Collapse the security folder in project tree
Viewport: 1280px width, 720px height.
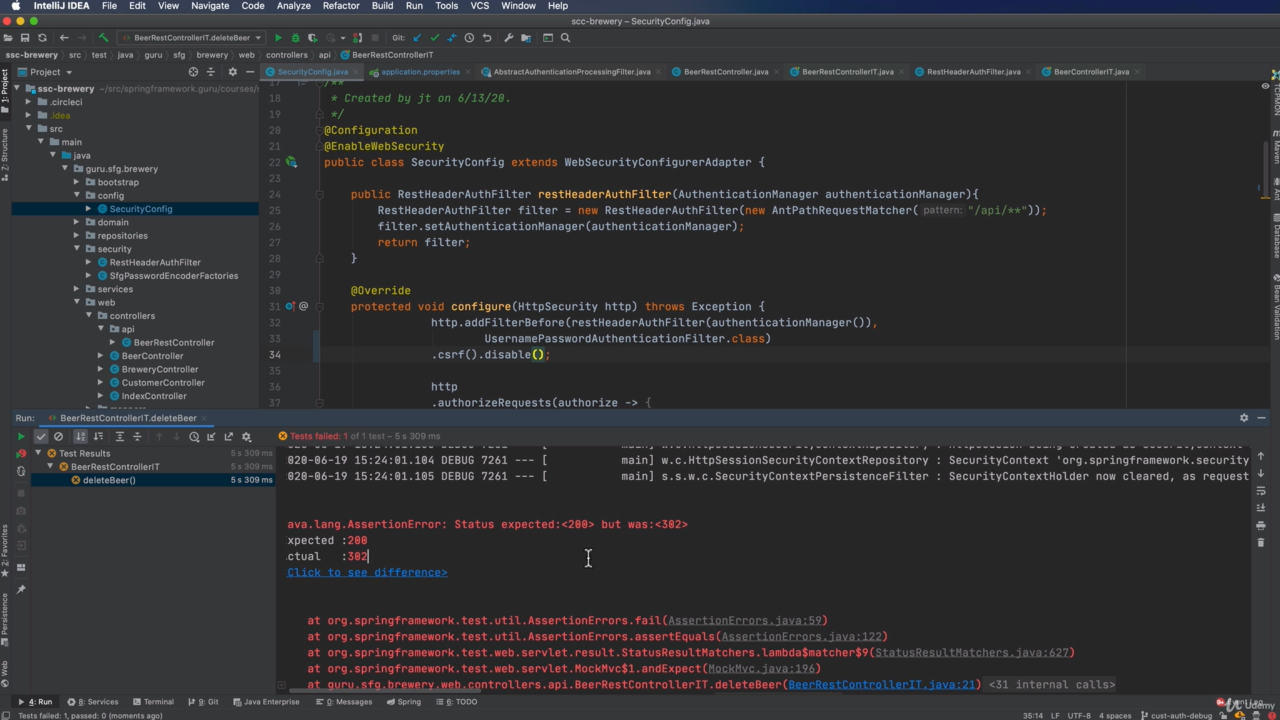[77, 249]
